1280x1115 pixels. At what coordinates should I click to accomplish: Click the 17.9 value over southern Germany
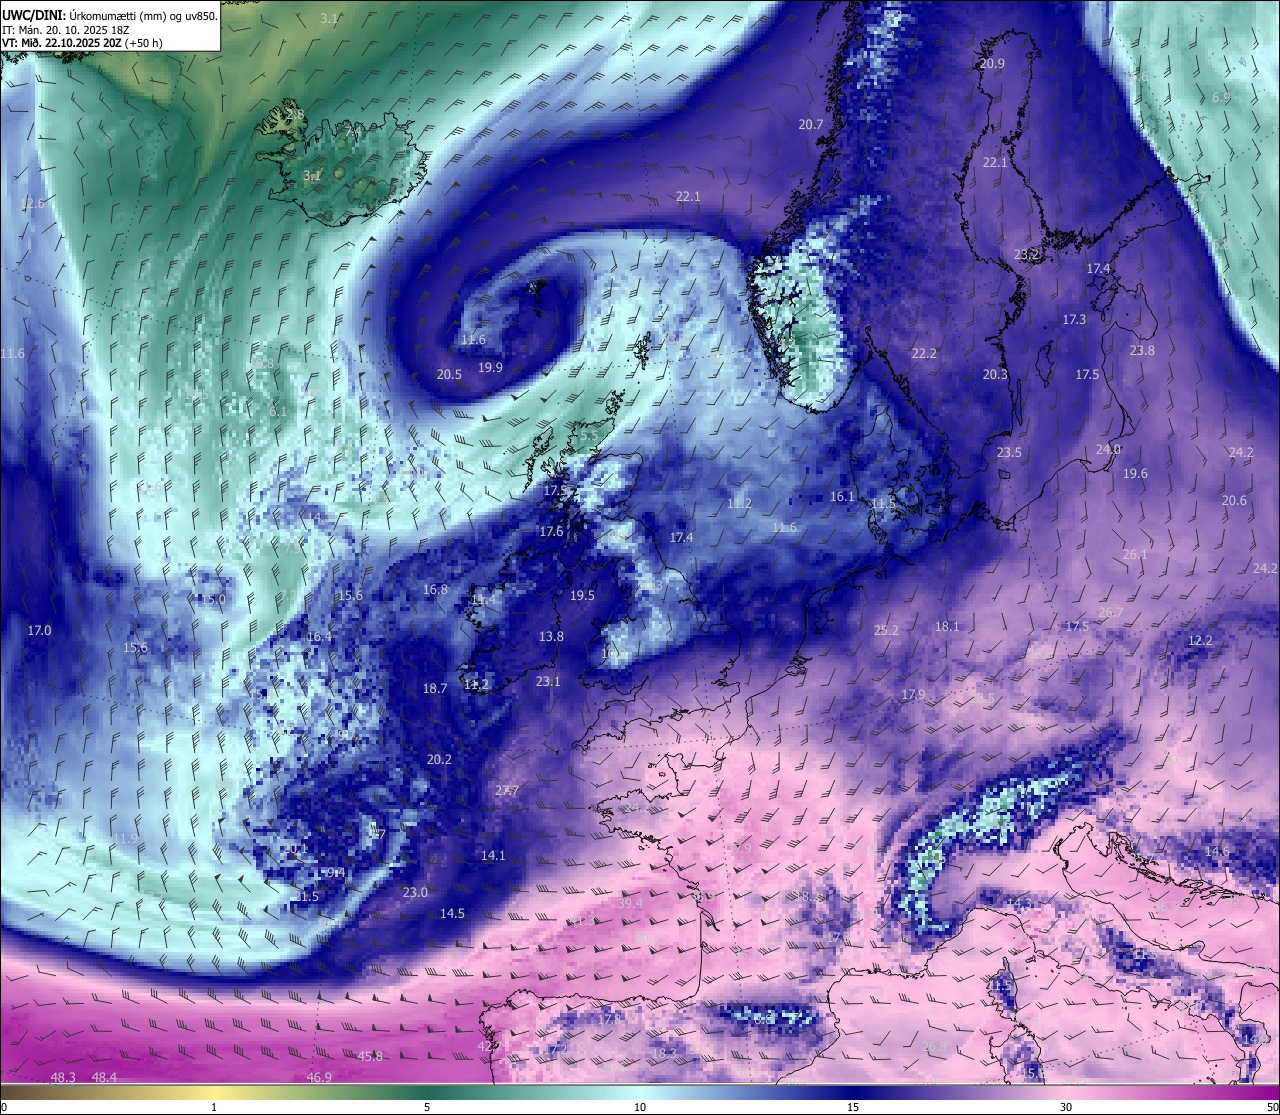(x=913, y=694)
